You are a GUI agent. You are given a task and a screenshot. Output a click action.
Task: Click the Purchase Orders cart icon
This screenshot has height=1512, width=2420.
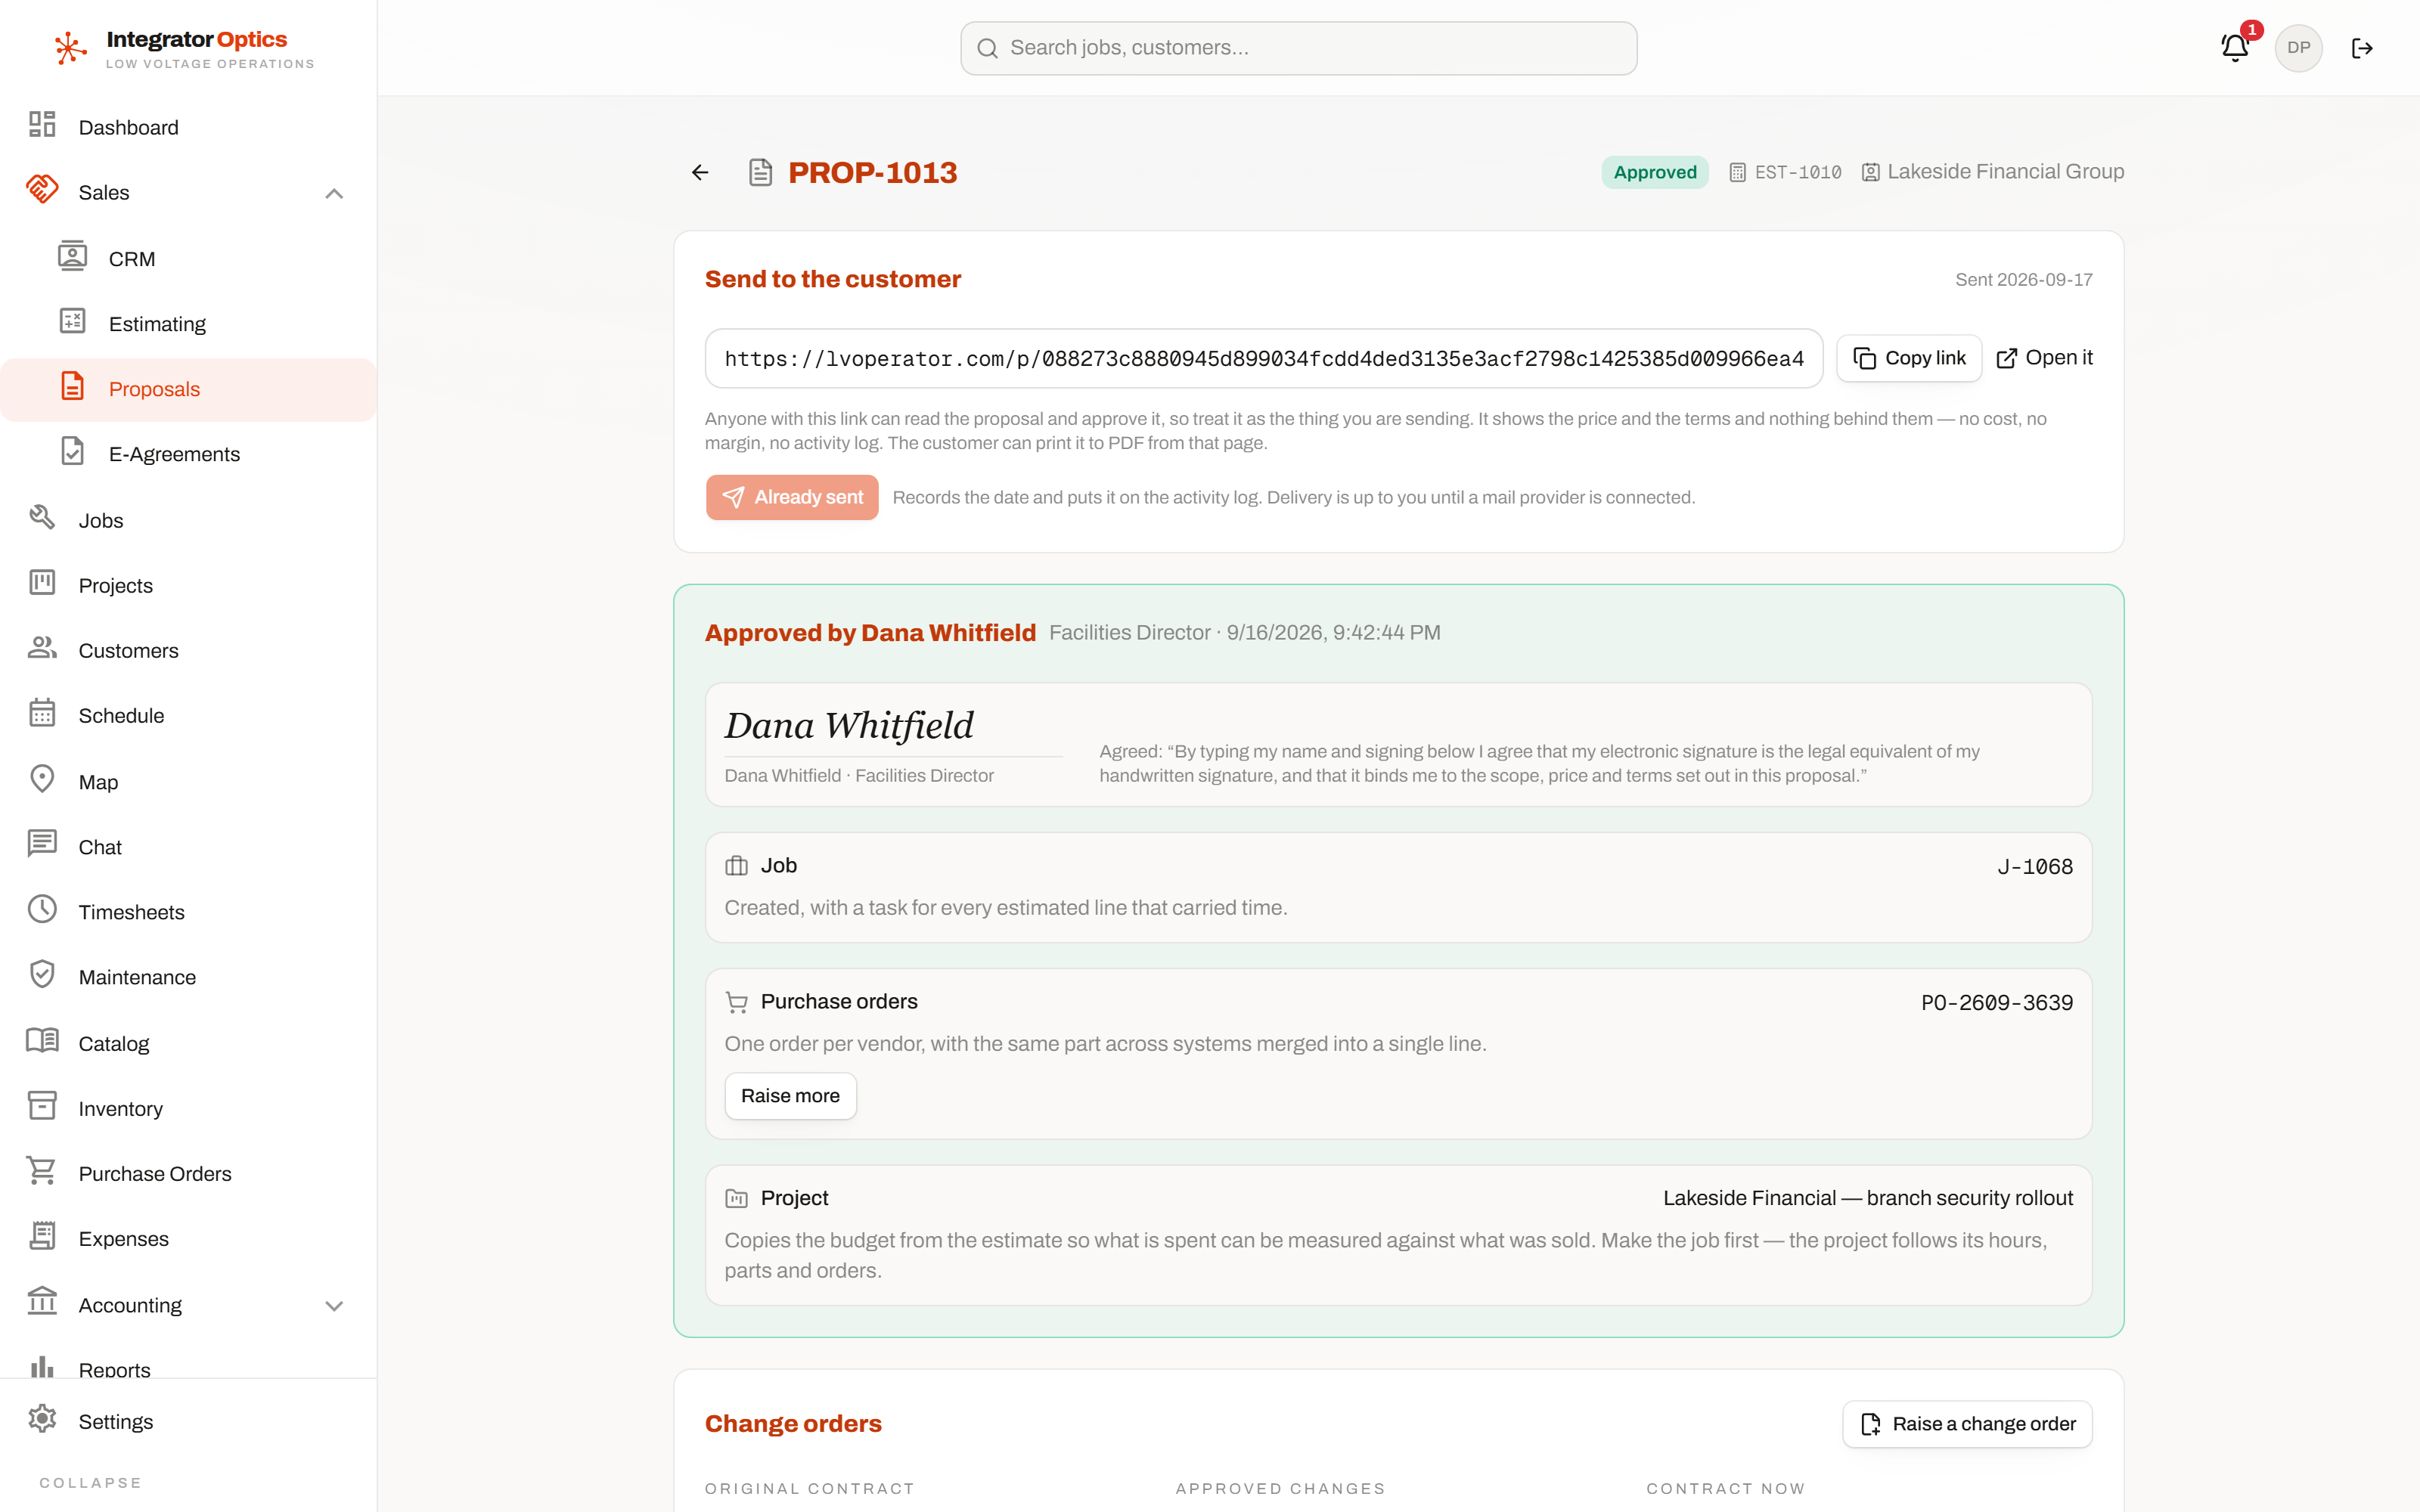click(42, 1170)
